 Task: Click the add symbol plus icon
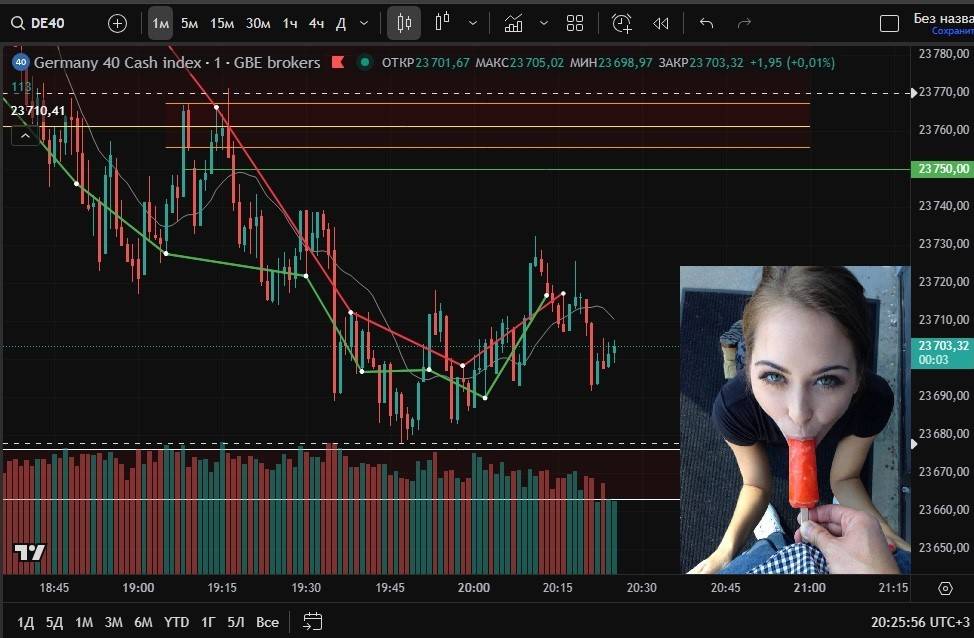tap(117, 23)
